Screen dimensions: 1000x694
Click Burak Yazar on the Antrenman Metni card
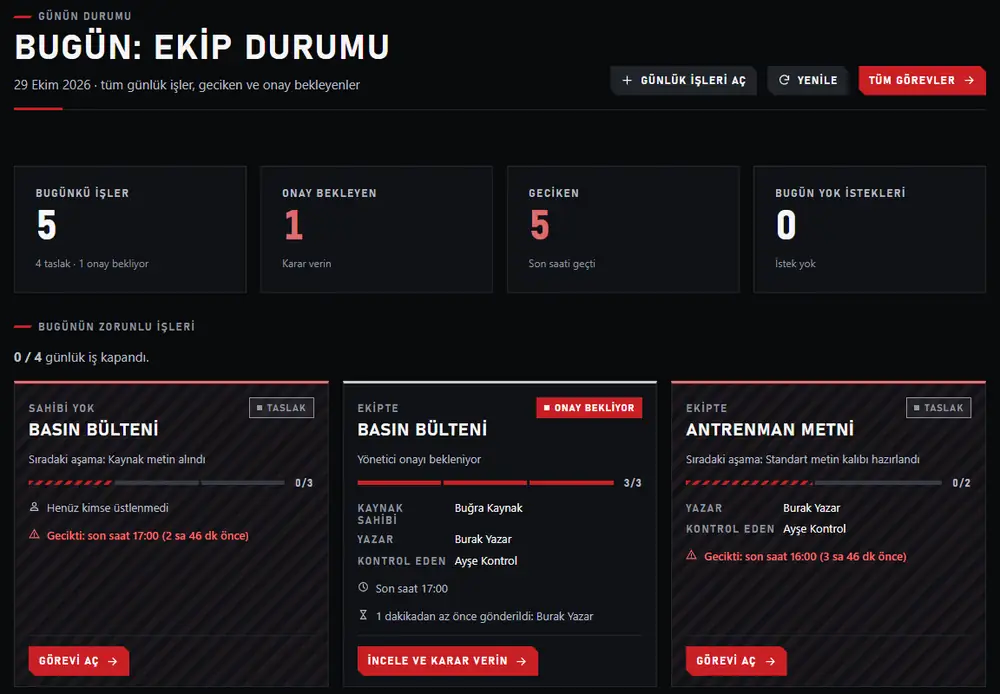[811, 508]
